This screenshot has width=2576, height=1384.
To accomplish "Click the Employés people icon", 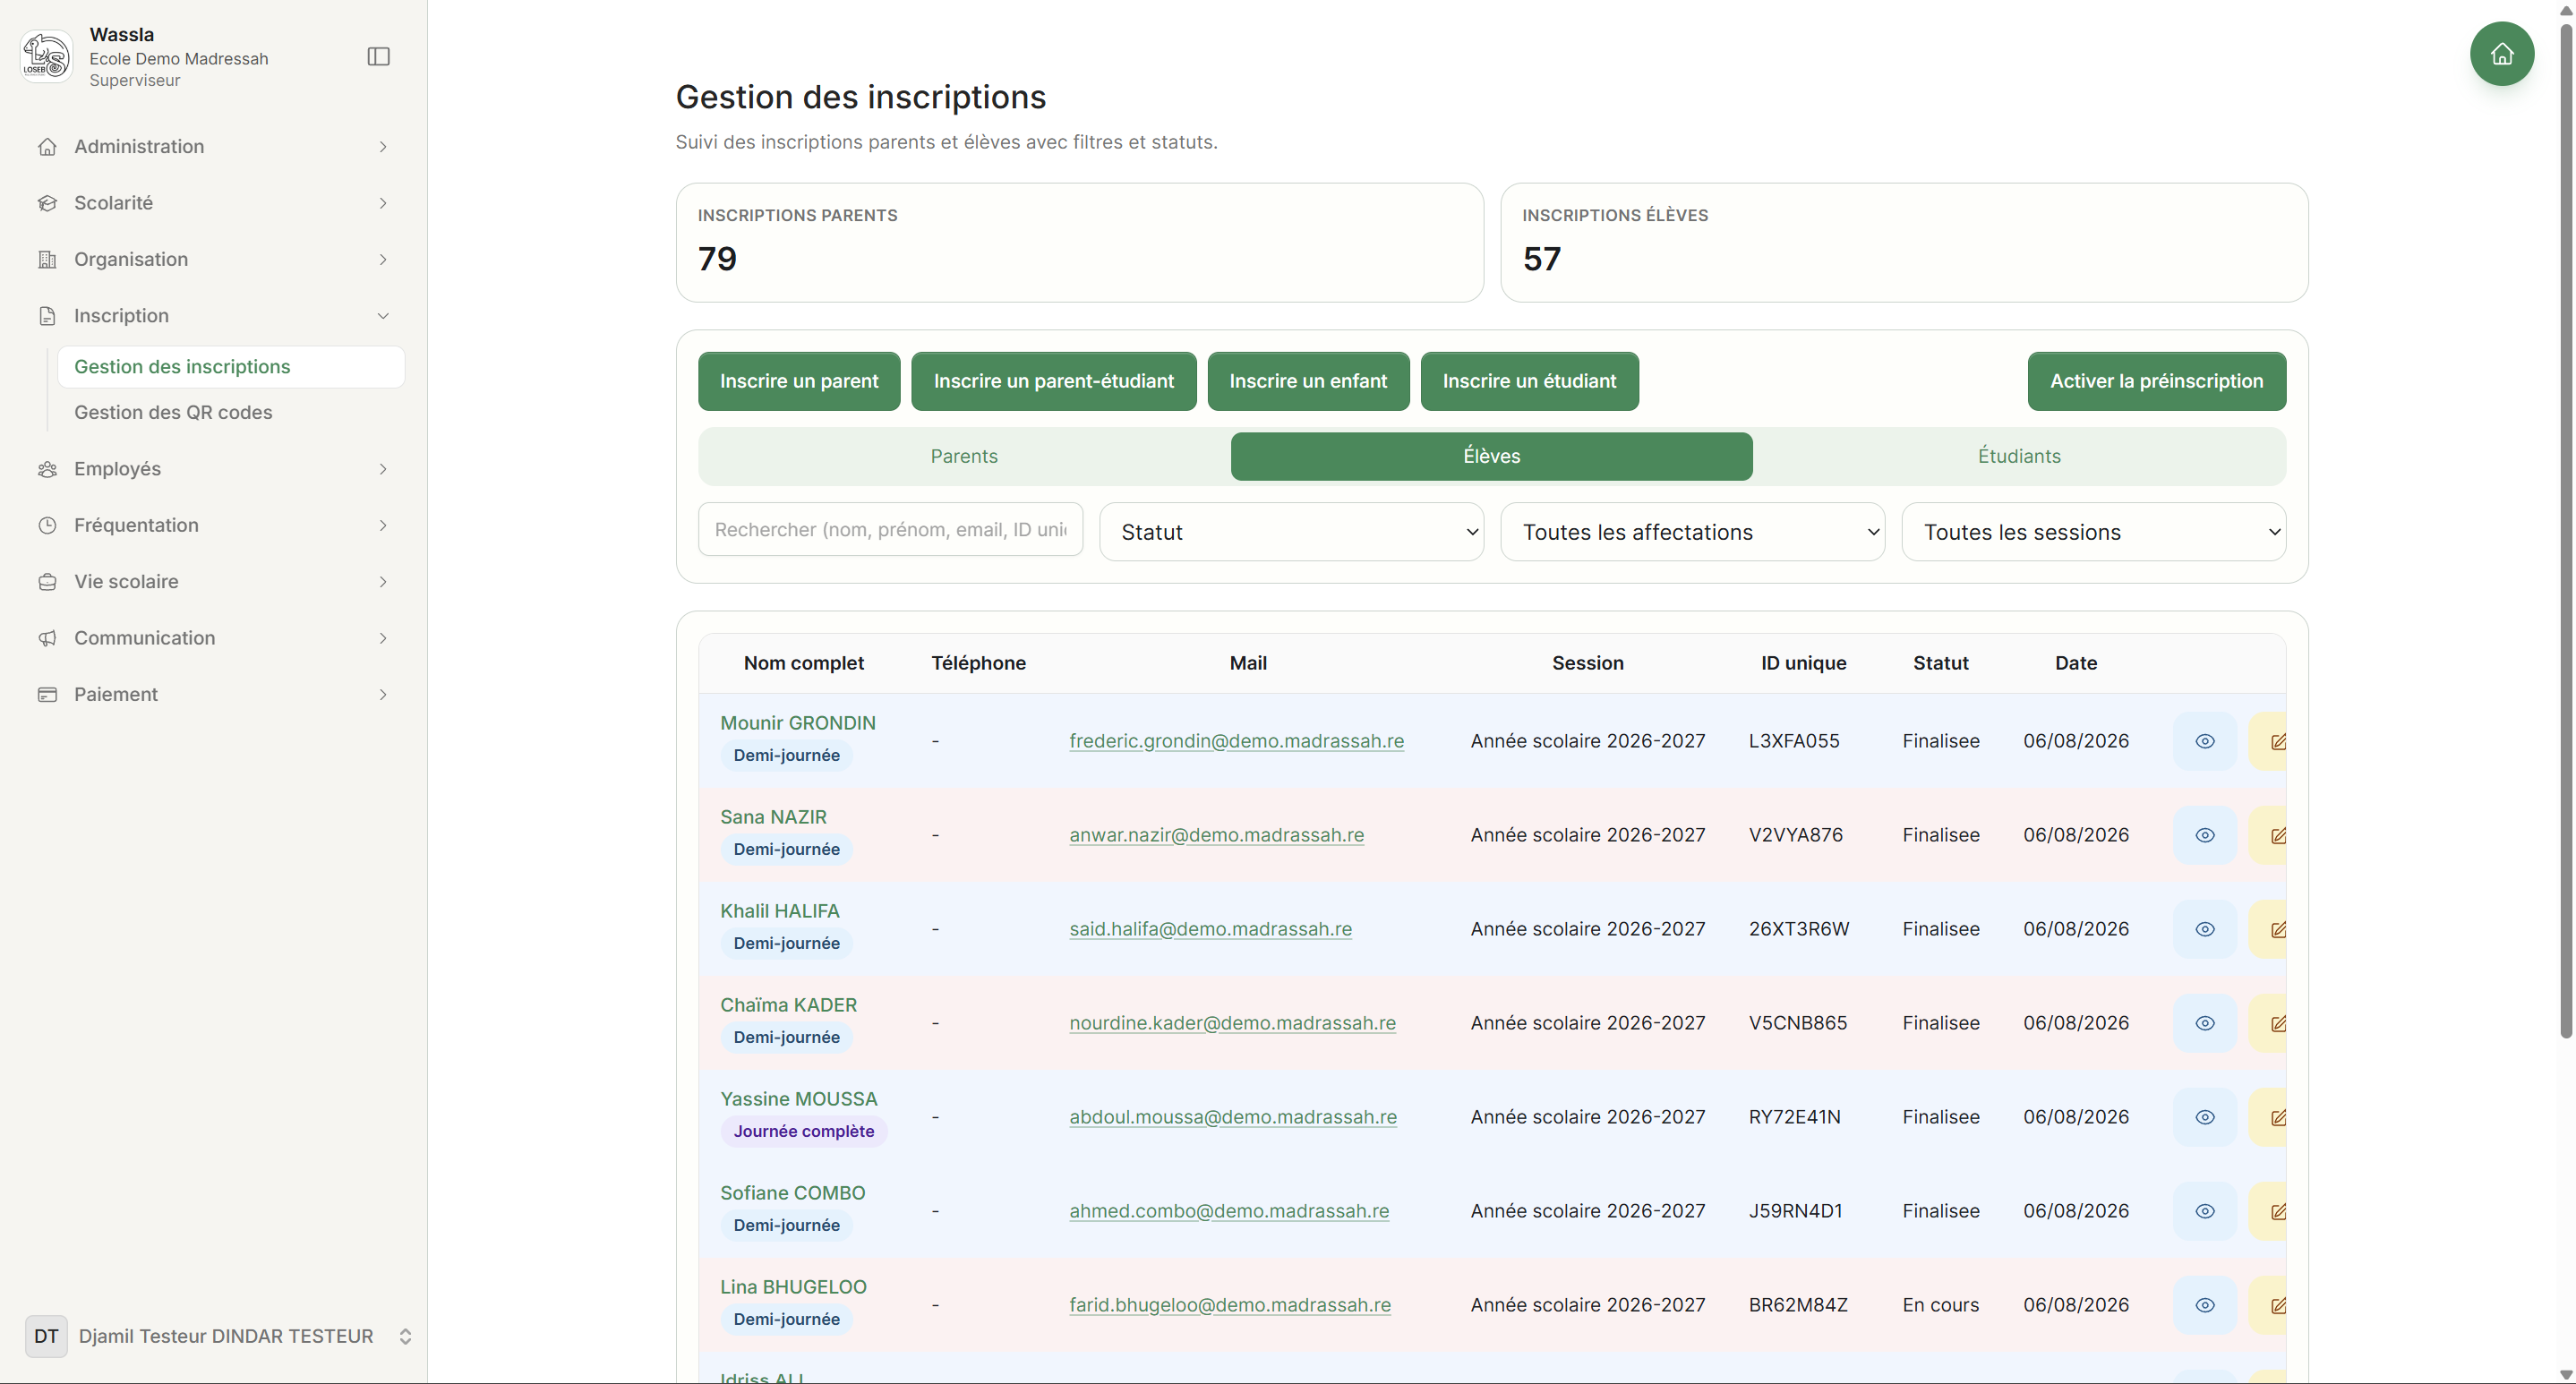I will (x=47, y=469).
